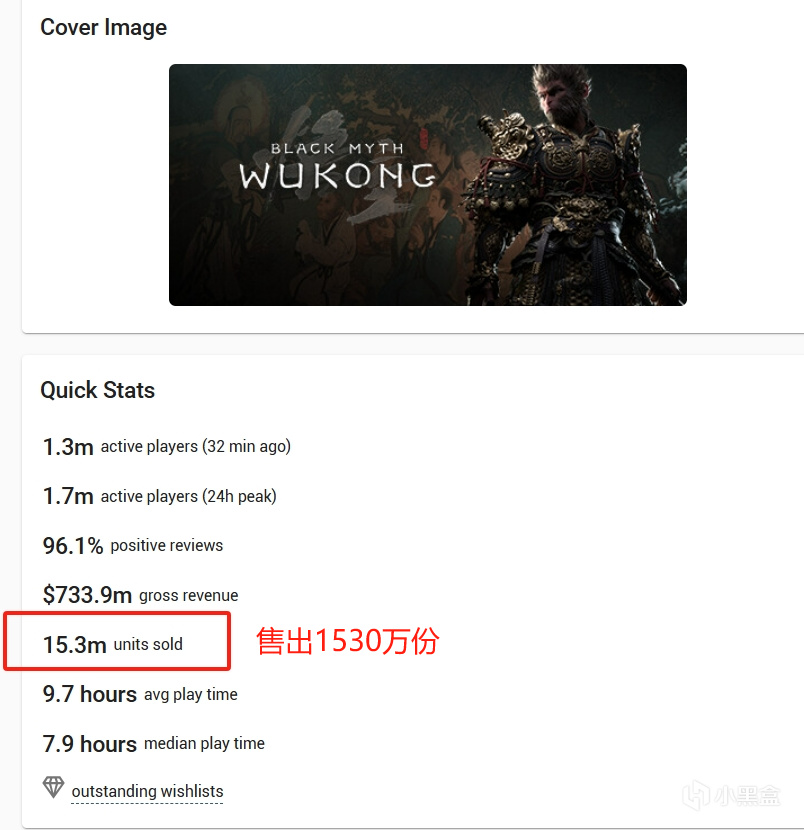Screen dimensions: 804x830
Task: Click the 小黑盒 watermark logo
Action: point(696,795)
